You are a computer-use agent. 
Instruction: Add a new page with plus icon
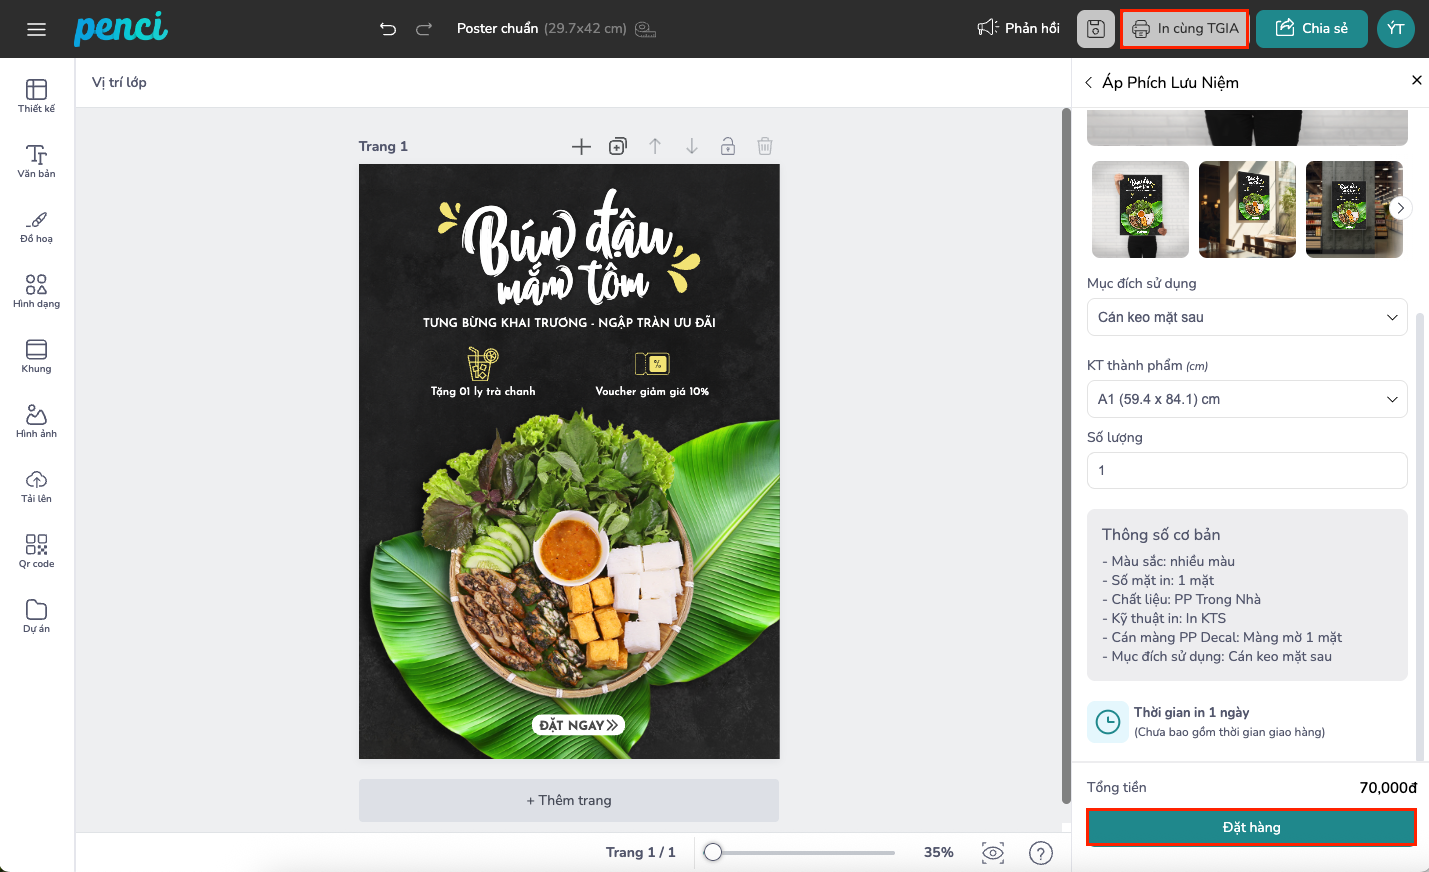(x=581, y=146)
